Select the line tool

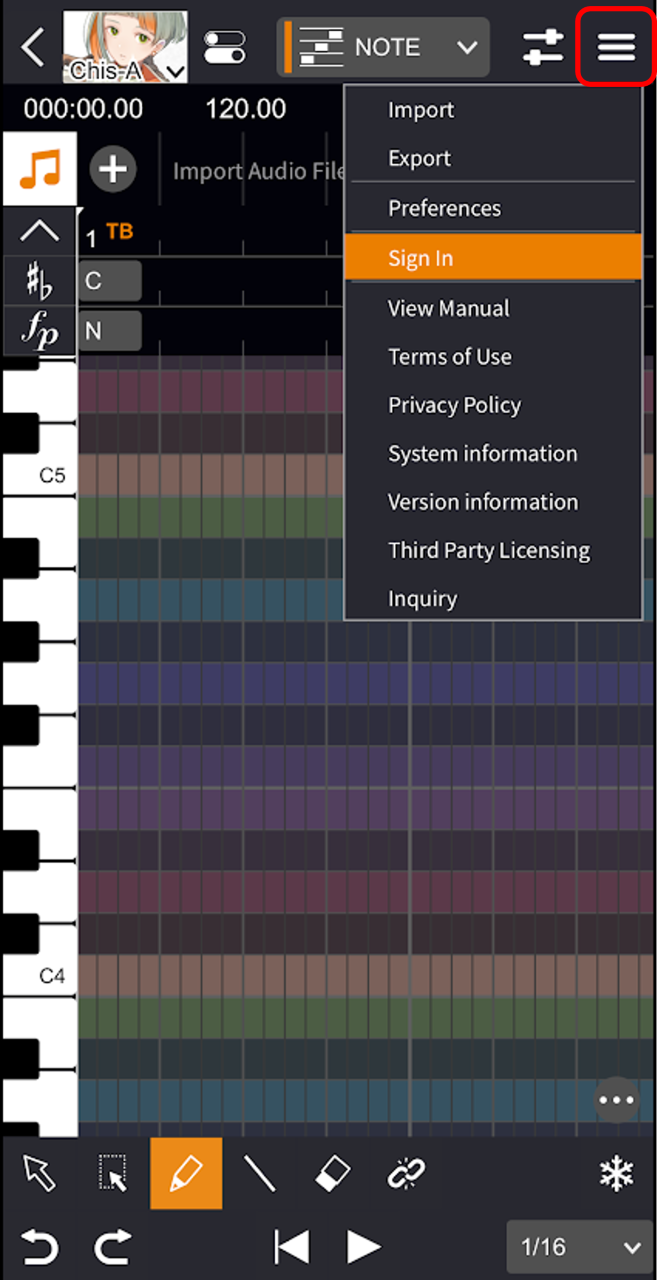(x=259, y=1173)
